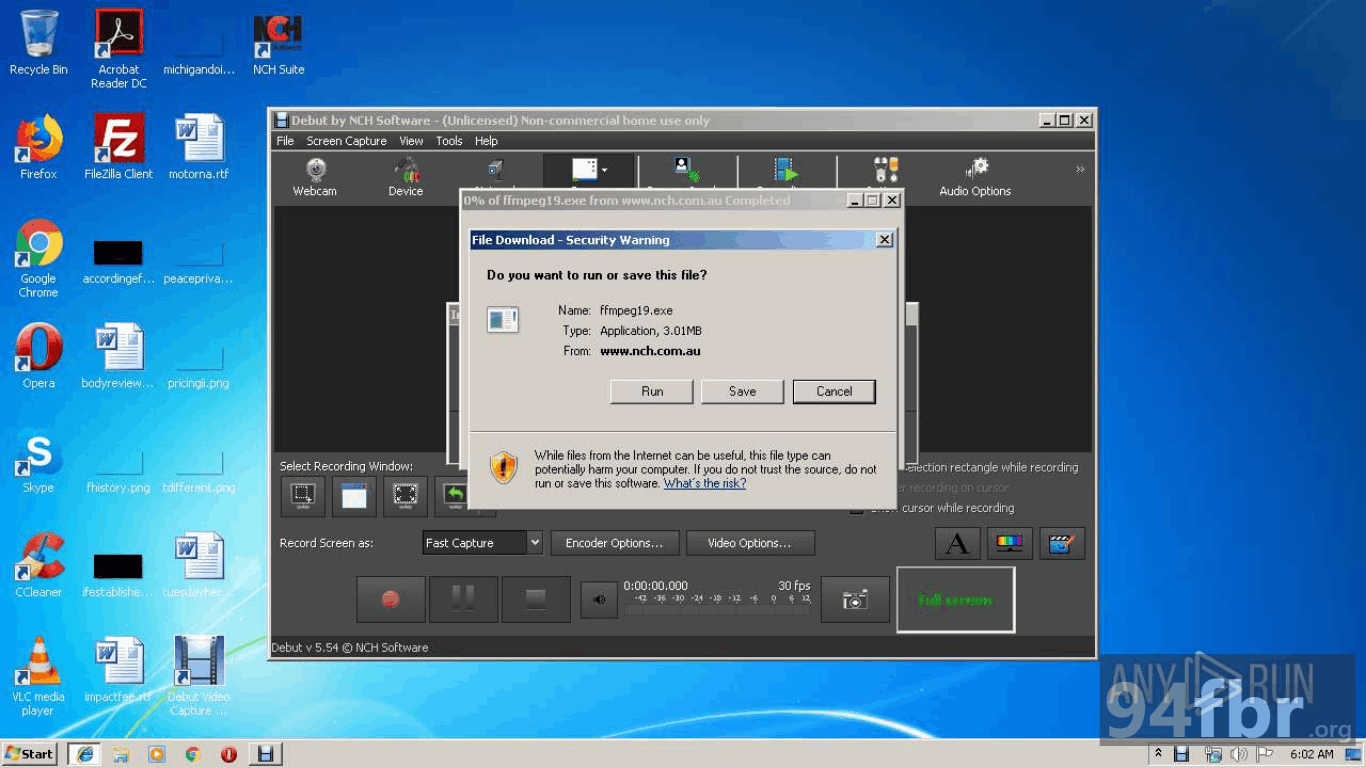1366x768 pixels.
Task: Select the bodyreview document on desktop
Action: (119, 356)
